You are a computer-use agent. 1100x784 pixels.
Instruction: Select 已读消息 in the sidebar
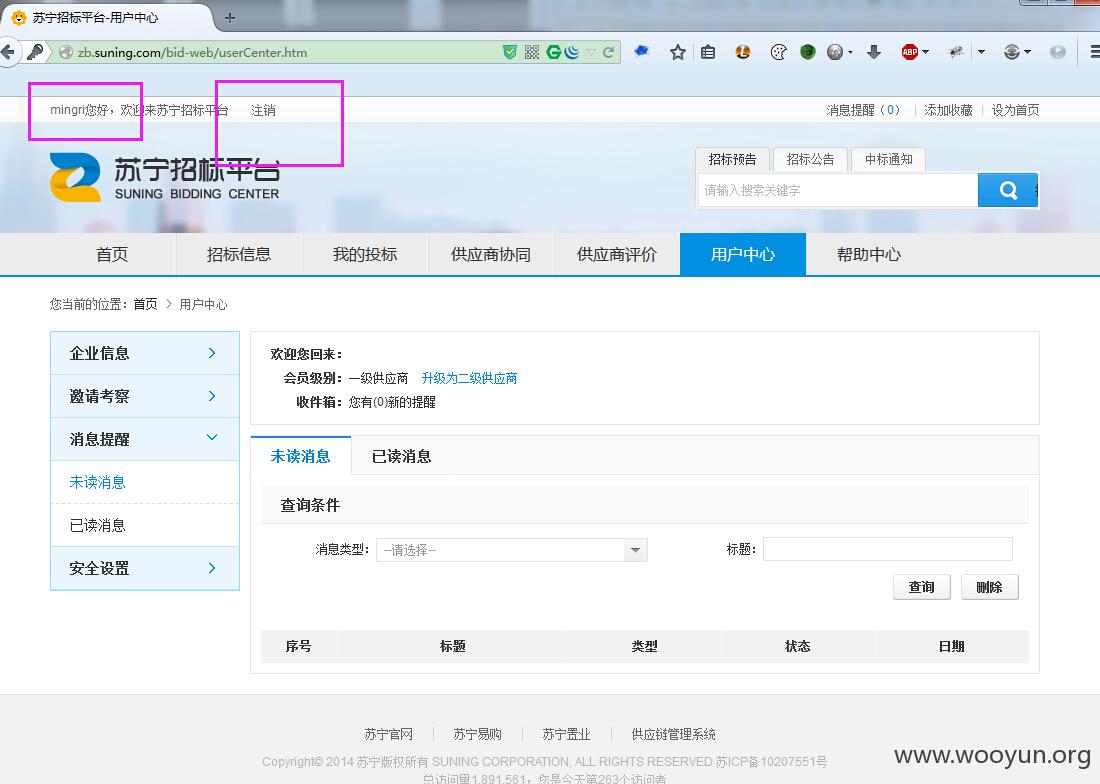[x=98, y=525]
